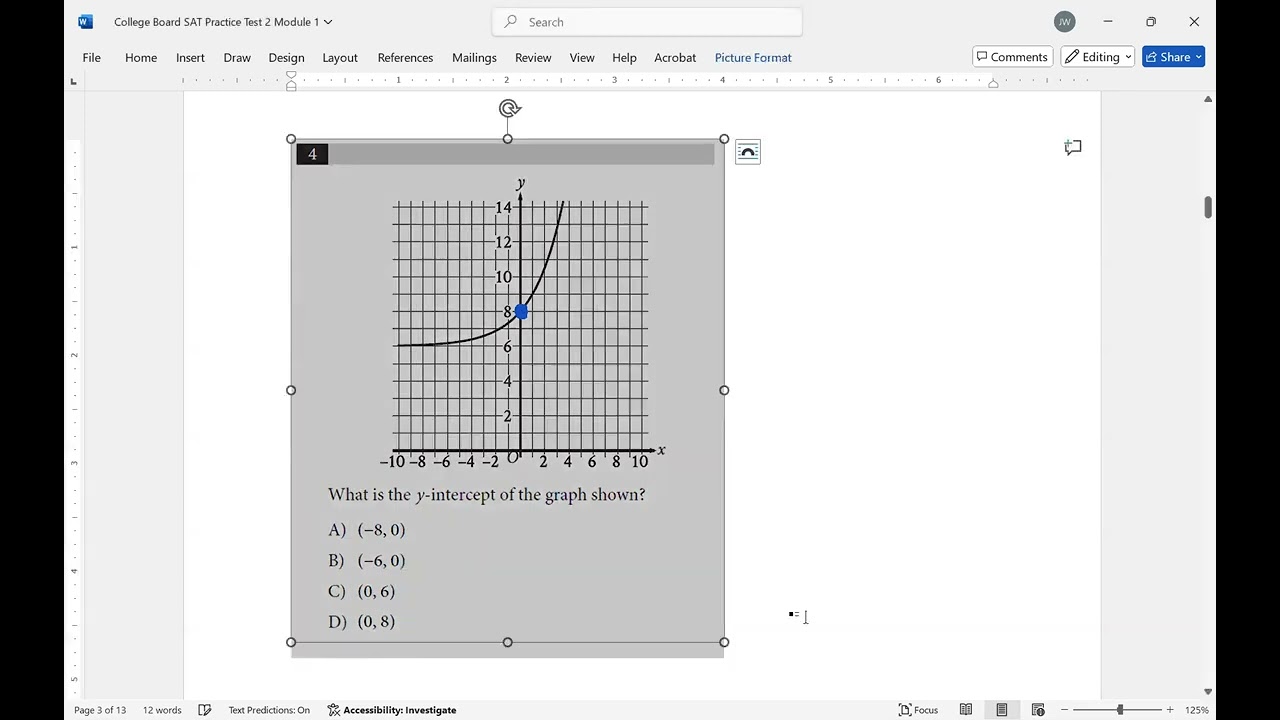Open the Editing mode dropdown

tap(1098, 57)
